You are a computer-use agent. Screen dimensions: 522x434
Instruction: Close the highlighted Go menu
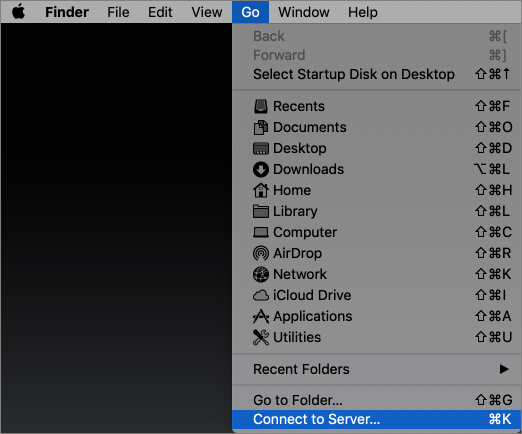pos(250,12)
